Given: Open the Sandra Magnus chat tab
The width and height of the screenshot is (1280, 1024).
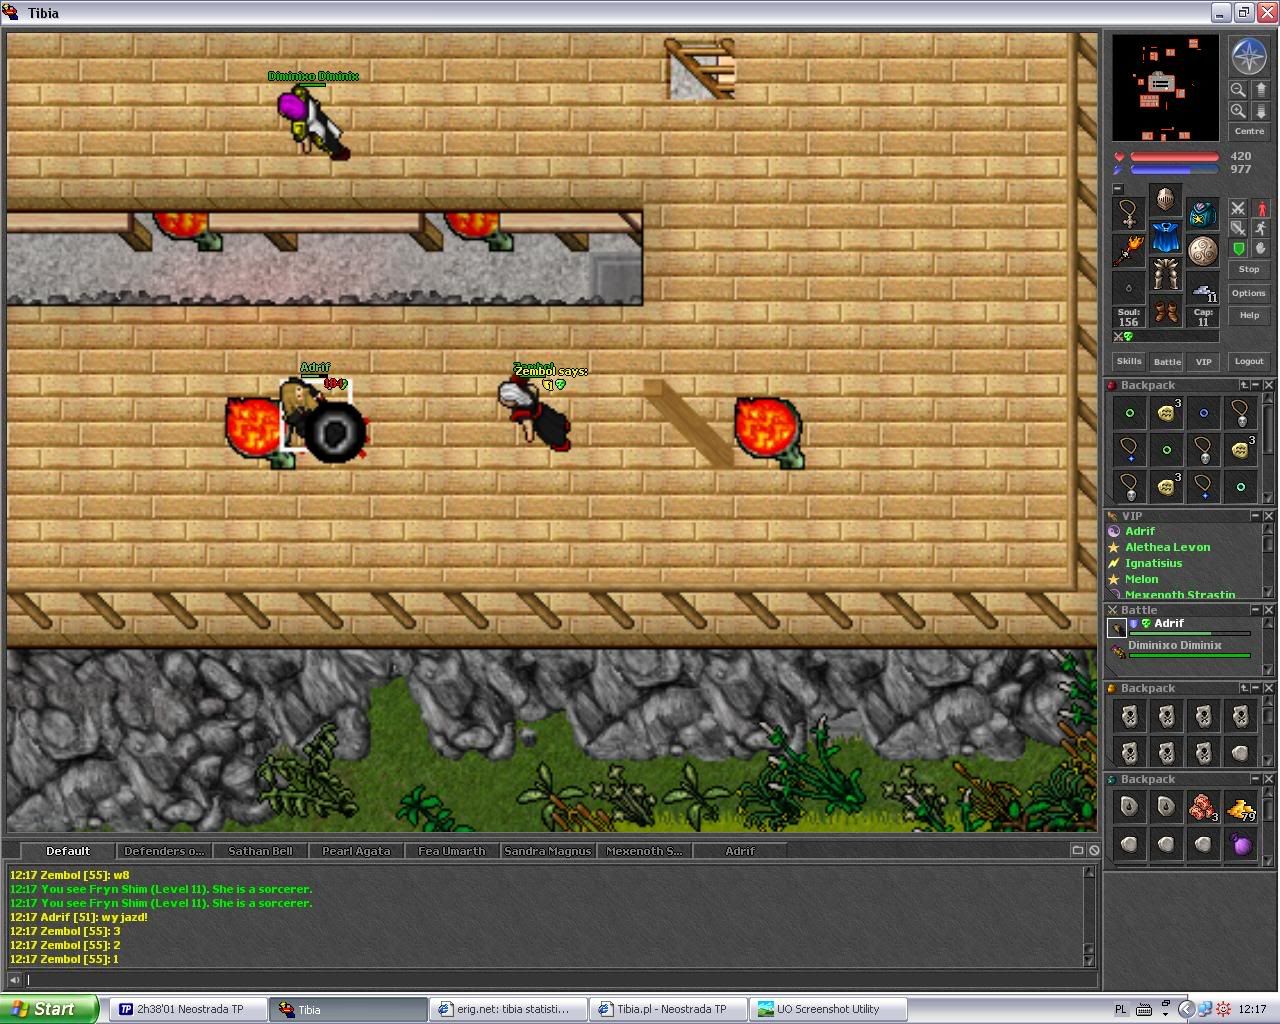Looking at the screenshot, I should click(548, 851).
